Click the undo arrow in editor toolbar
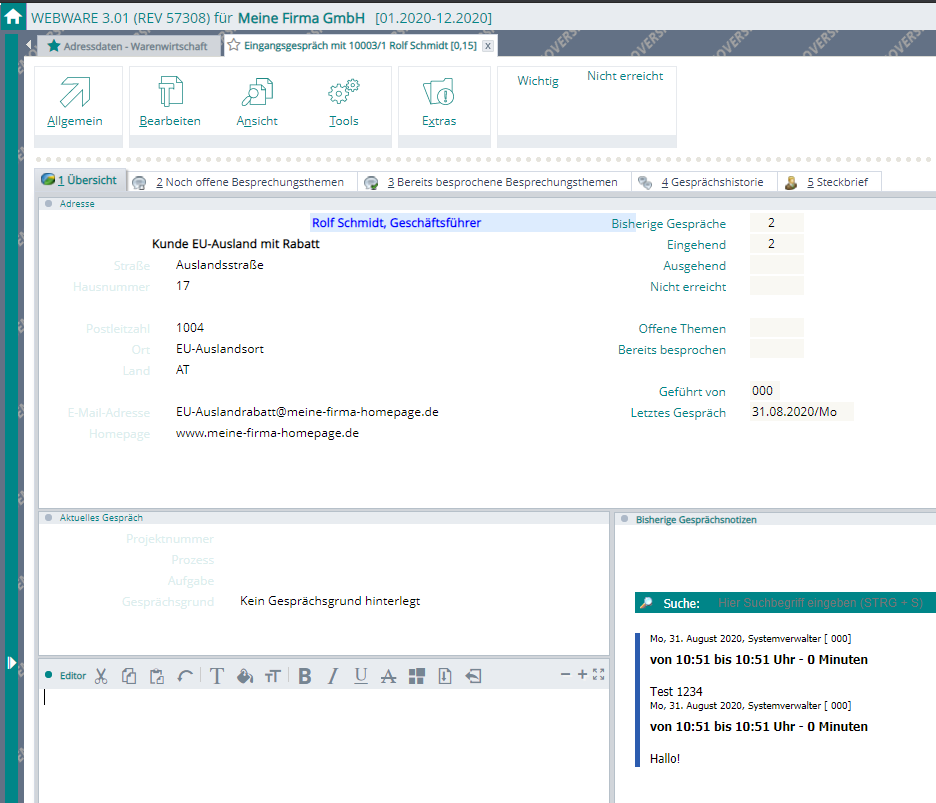The height and width of the screenshot is (803, 936). pos(185,676)
